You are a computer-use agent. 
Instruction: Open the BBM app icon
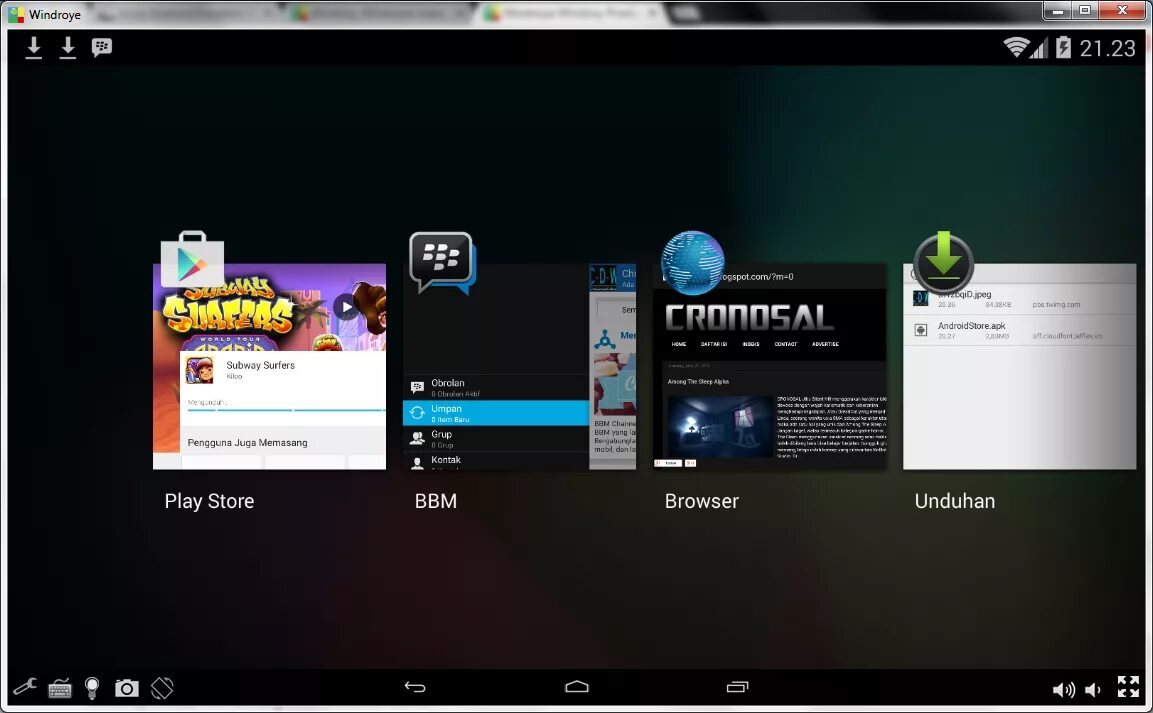443,262
